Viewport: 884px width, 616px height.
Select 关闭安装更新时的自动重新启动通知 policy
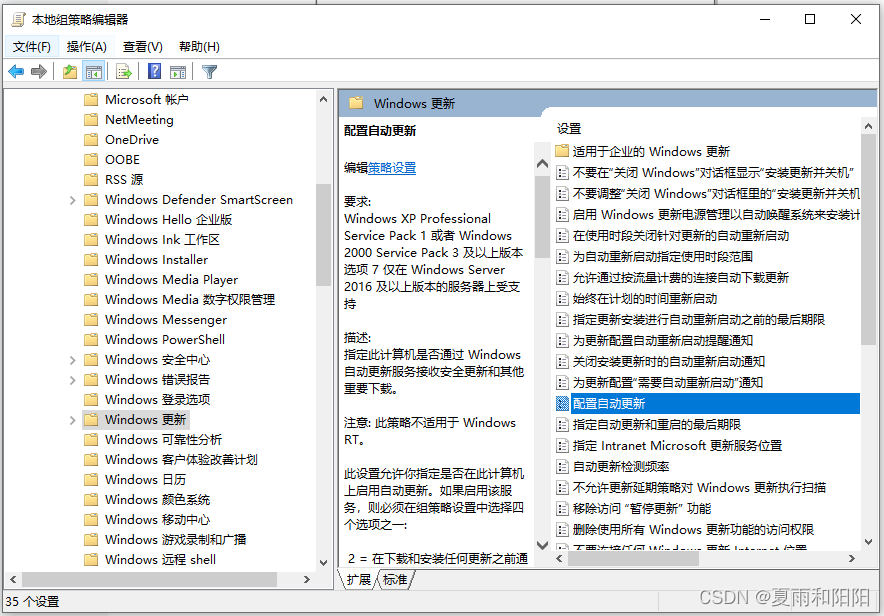[x=669, y=361]
